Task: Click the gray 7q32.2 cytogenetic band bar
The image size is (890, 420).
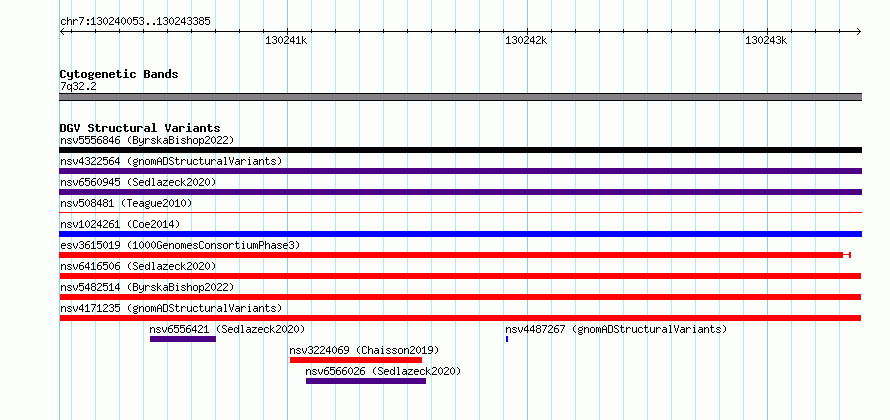Action: [460, 97]
